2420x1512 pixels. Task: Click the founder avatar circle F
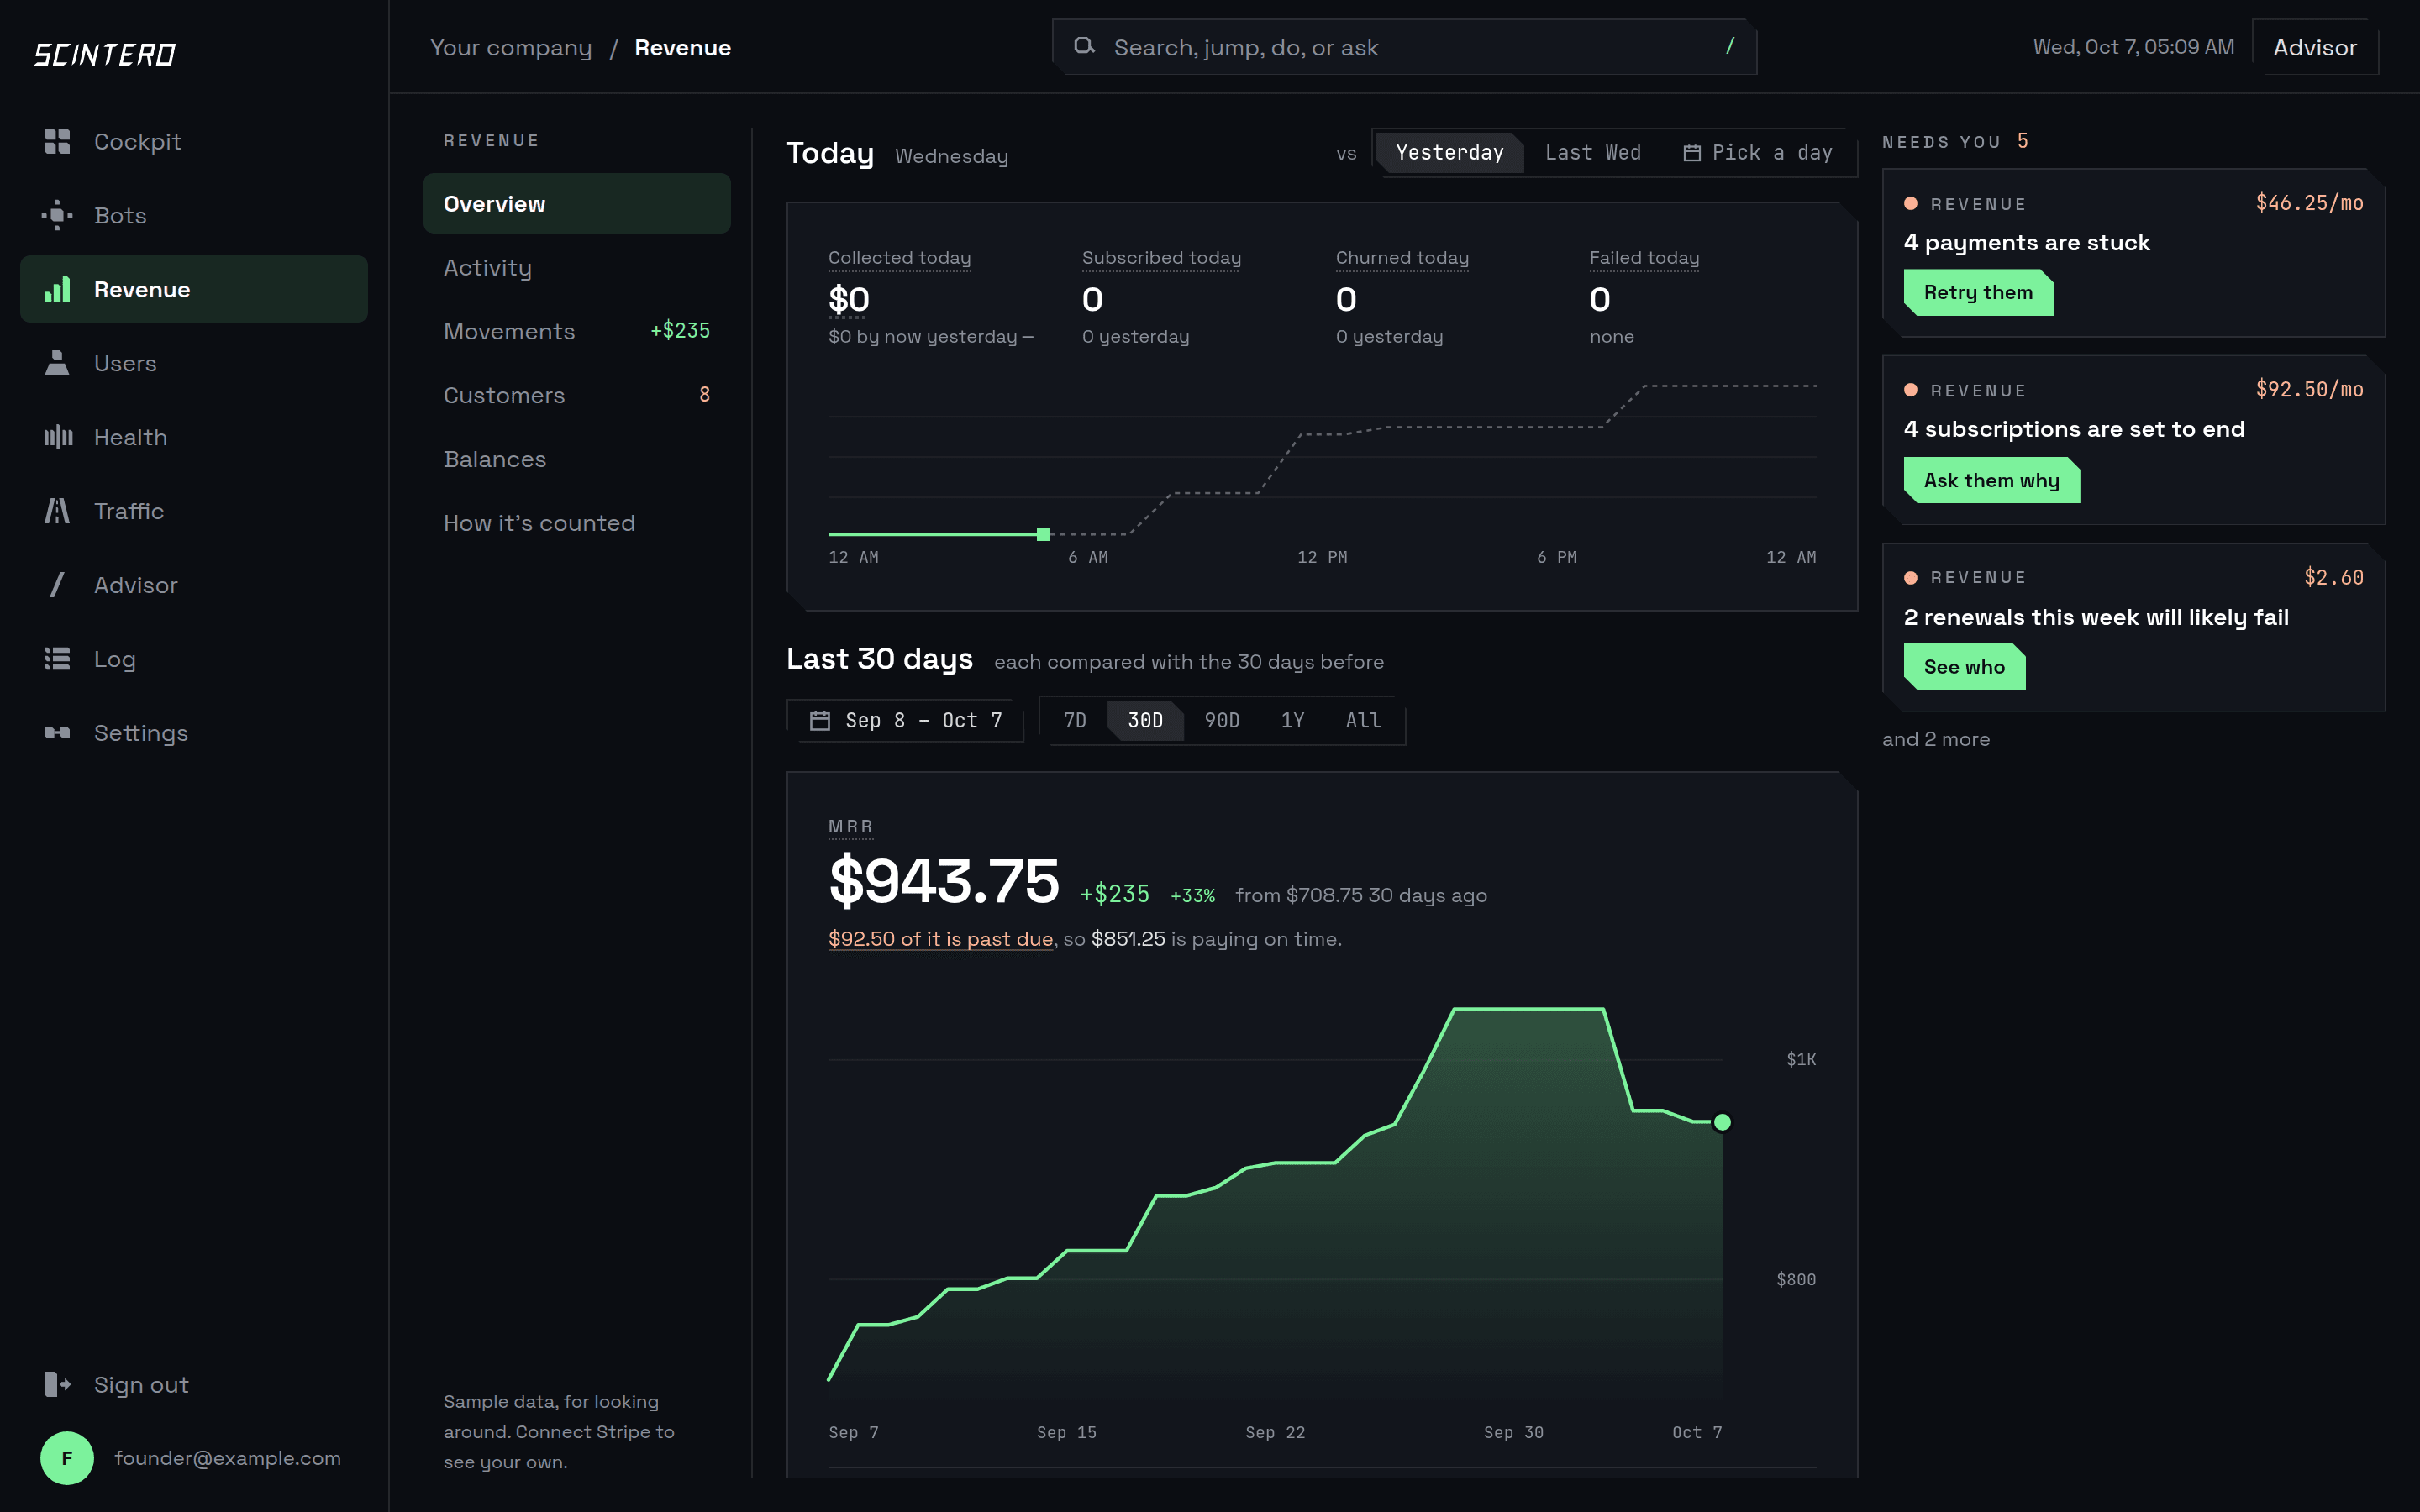(x=67, y=1458)
